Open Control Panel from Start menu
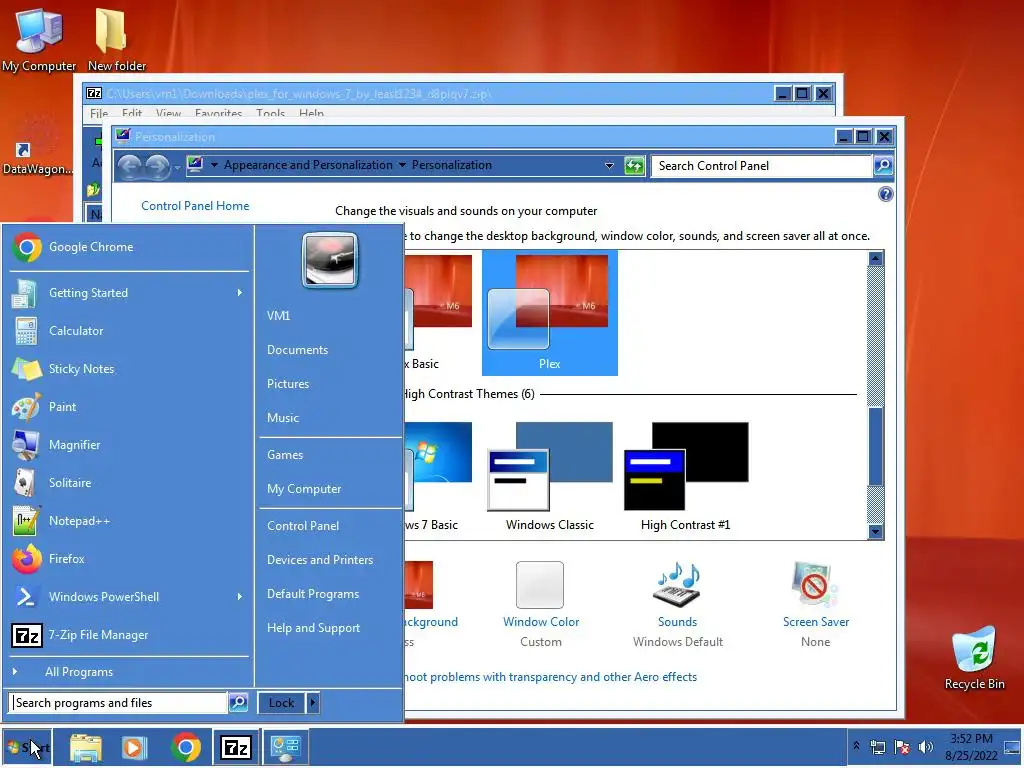The width and height of the screenshot is (1024, 768). tap(303, 526)
